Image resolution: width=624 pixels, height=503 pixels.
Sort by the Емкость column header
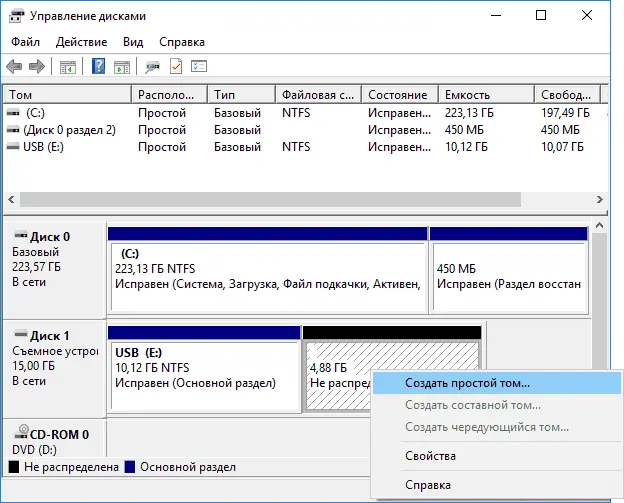pyautogui.click(x=486, y=95)
